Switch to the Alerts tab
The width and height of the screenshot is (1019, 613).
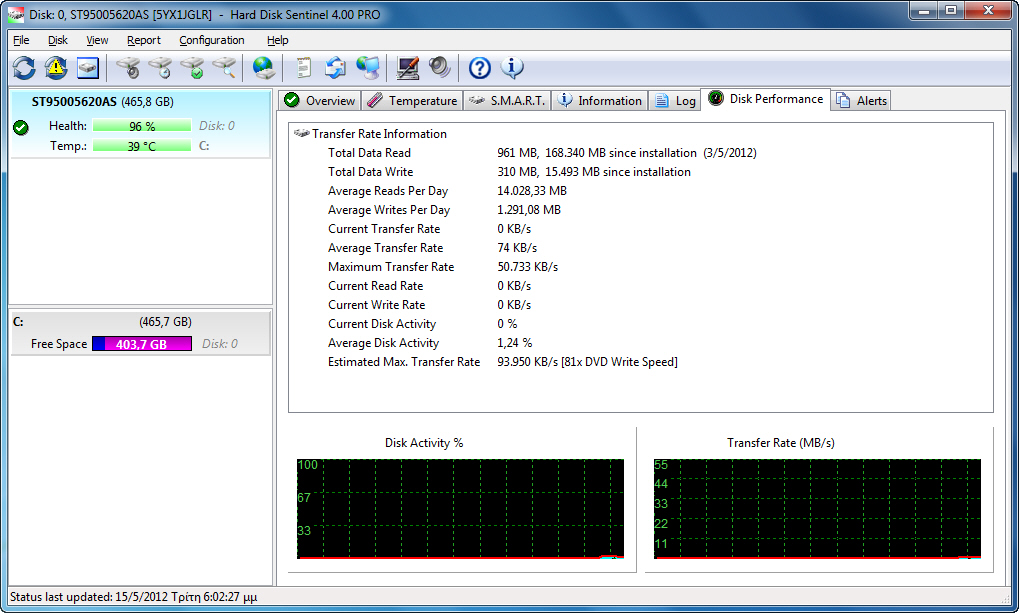tap(861, 101)
